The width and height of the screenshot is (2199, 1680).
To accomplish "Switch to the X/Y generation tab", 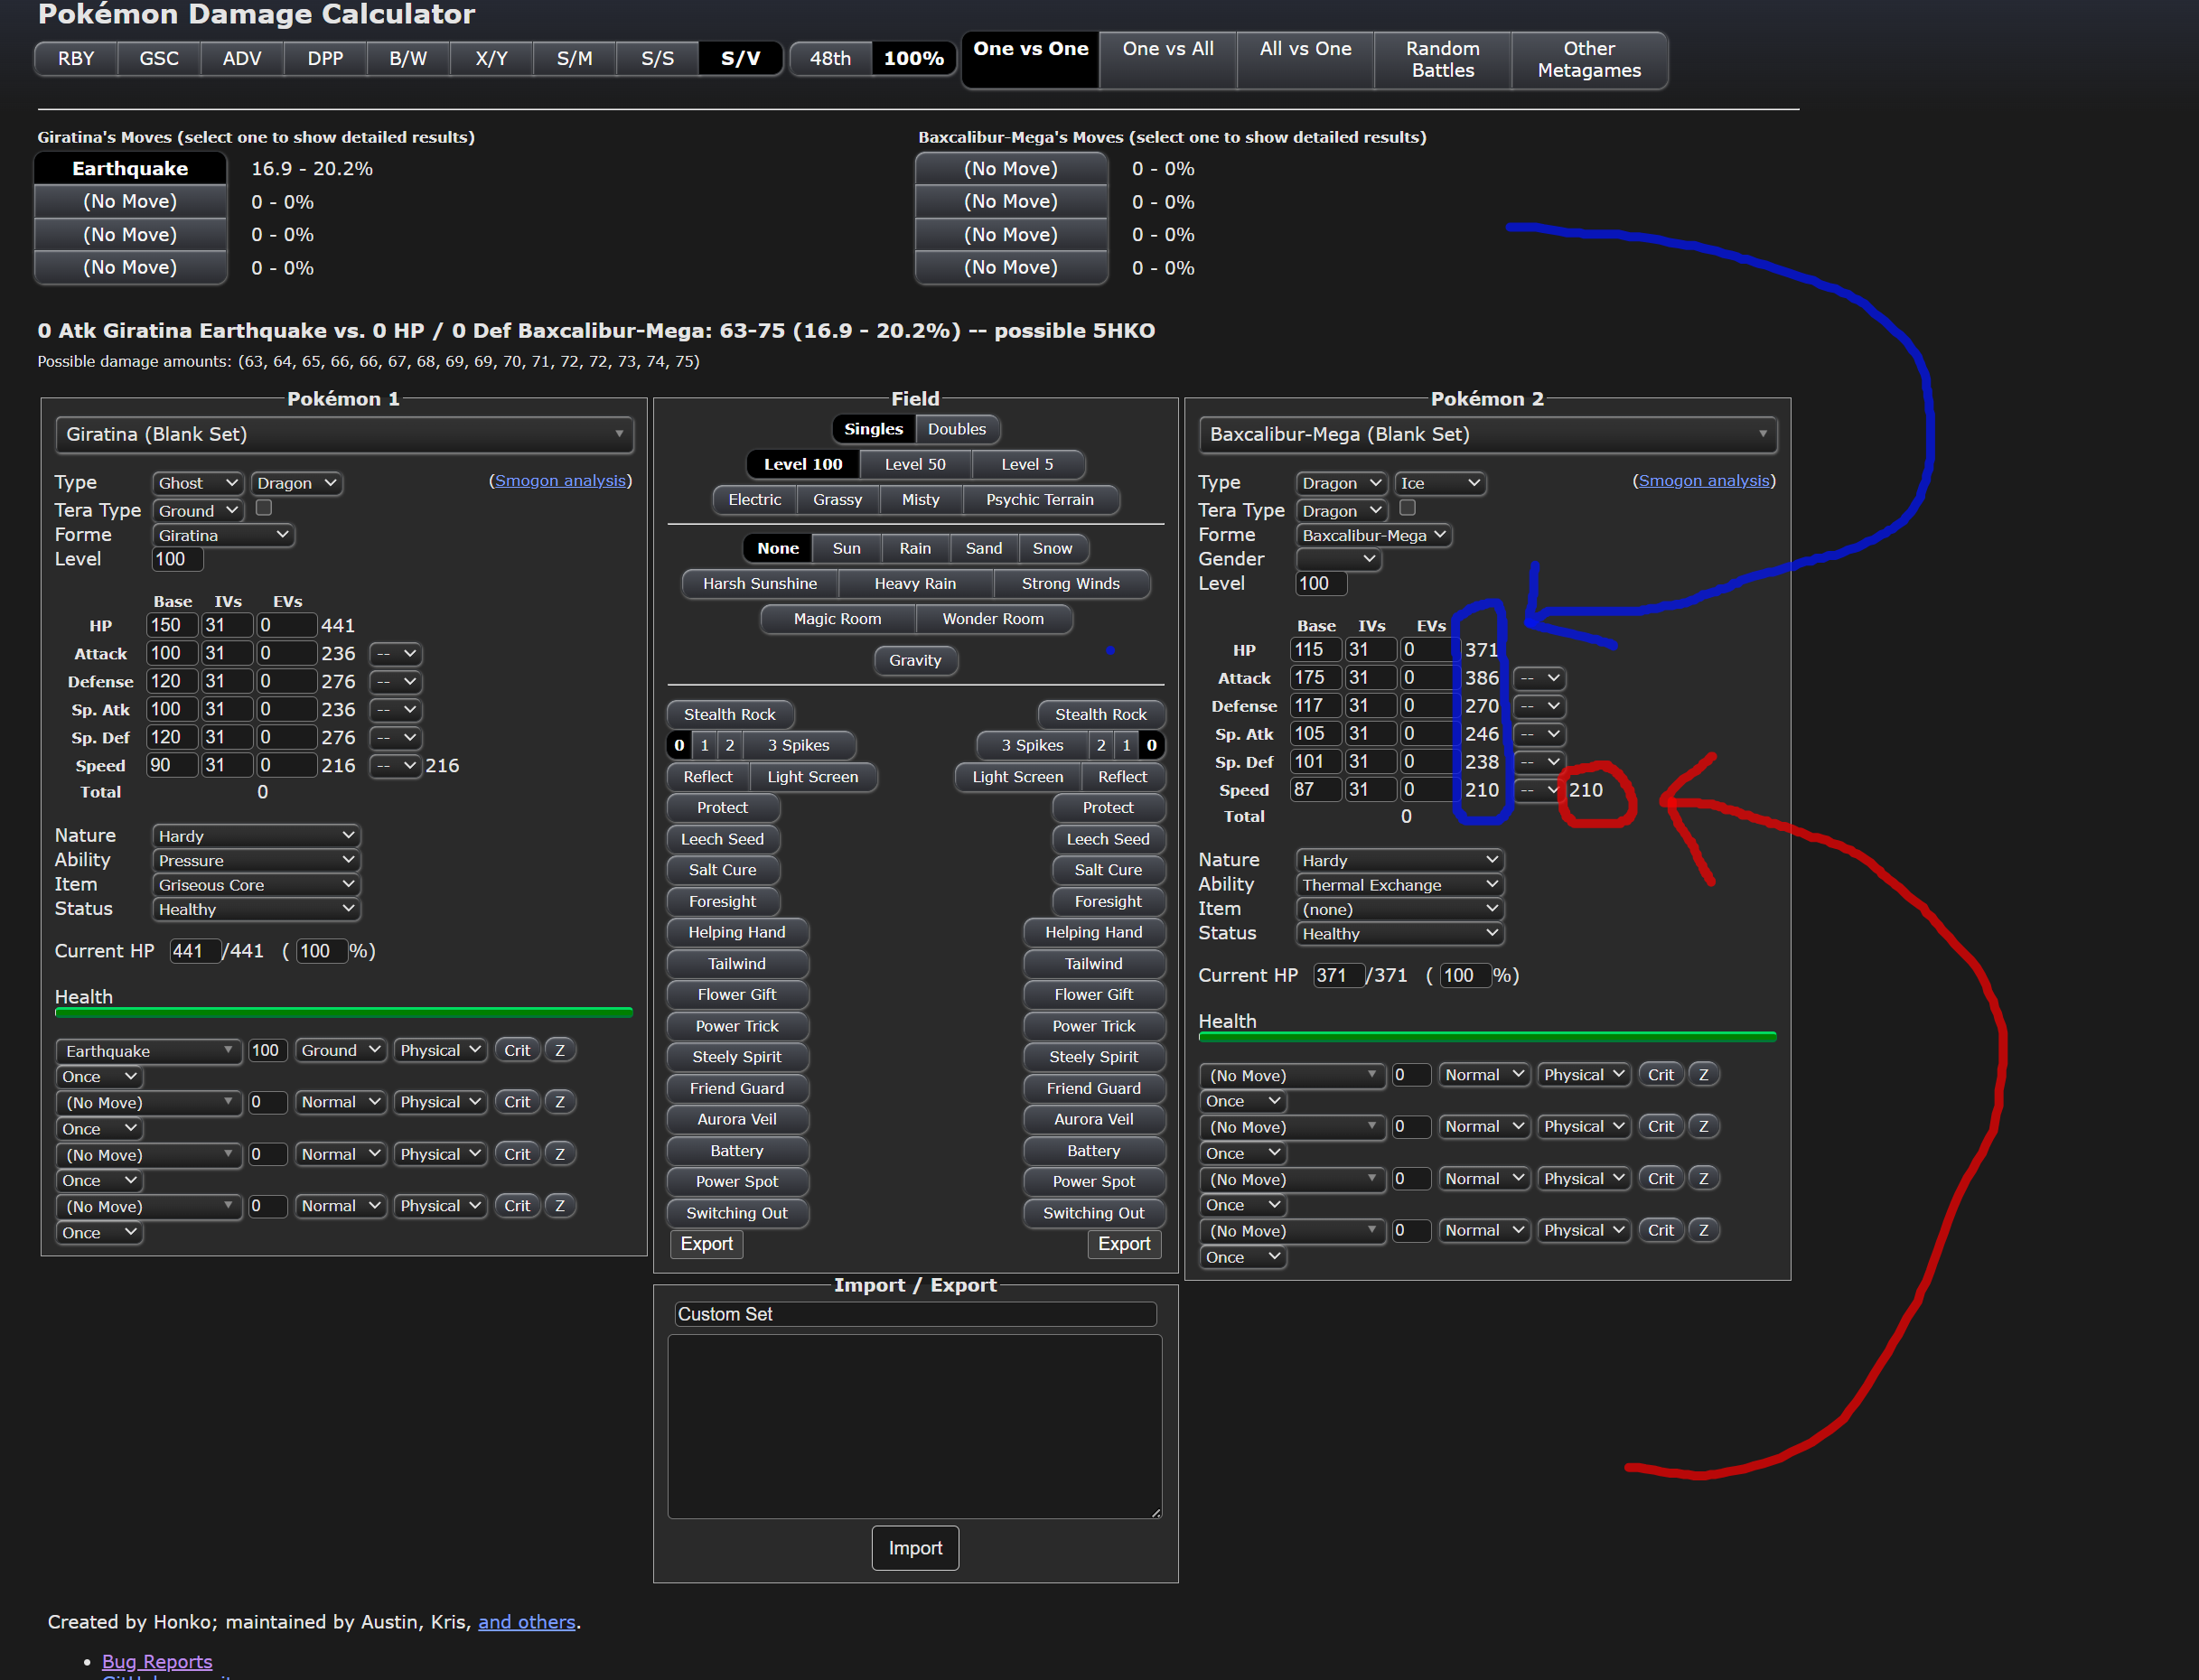I will point(491,58).
